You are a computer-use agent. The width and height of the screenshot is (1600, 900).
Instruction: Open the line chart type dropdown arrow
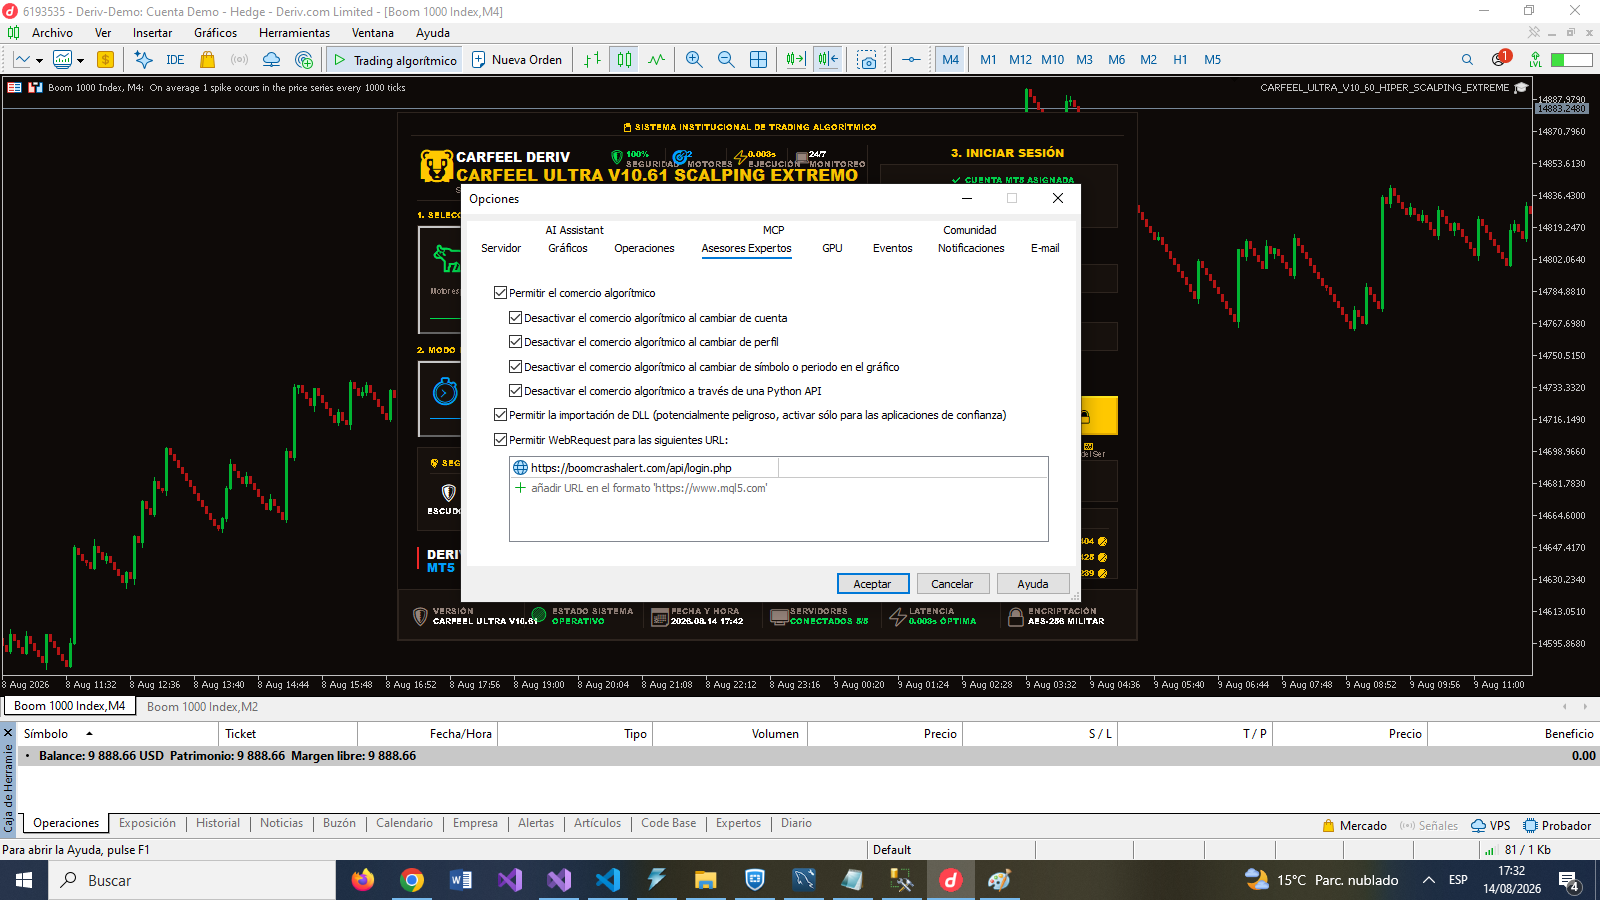tap(39, 61)
